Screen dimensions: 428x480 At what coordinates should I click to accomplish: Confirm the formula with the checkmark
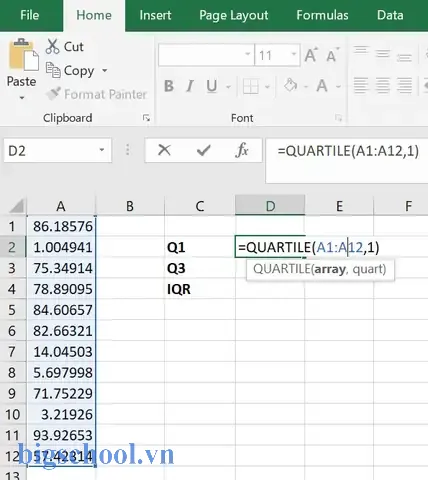(x=203, y=151)
